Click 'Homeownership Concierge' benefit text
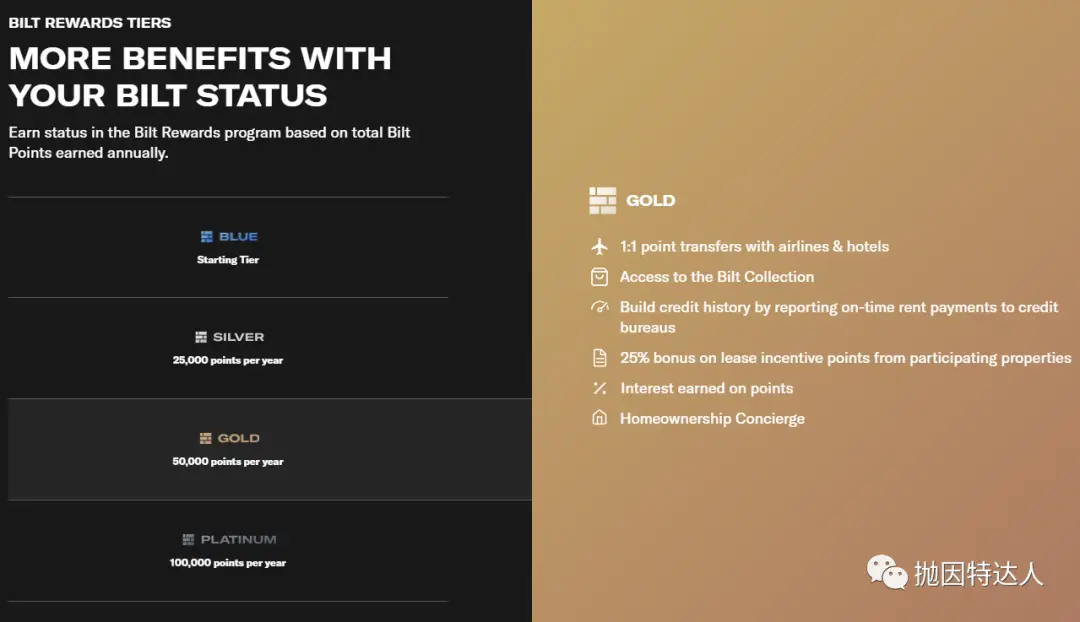 [x=712, y=418]
